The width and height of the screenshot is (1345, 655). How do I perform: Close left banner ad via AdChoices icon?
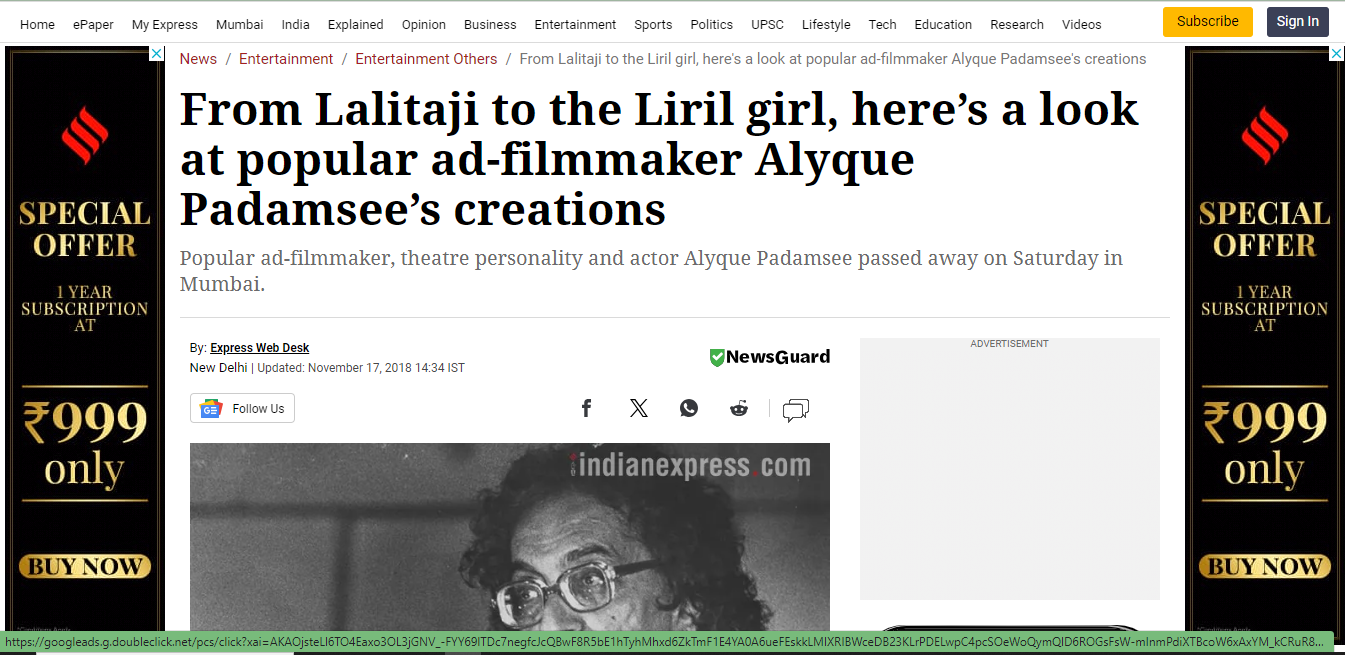(157, 53)
